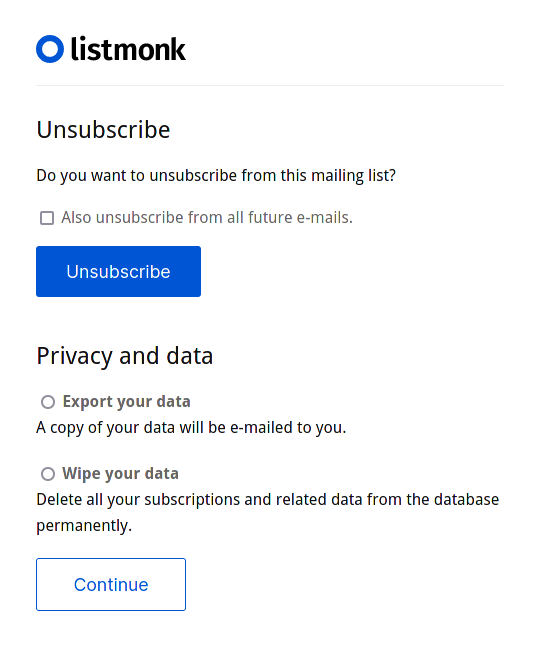Click the 'Do you want to unsubscribe' question text
This screenshot has width=541, height=661.
216,175
